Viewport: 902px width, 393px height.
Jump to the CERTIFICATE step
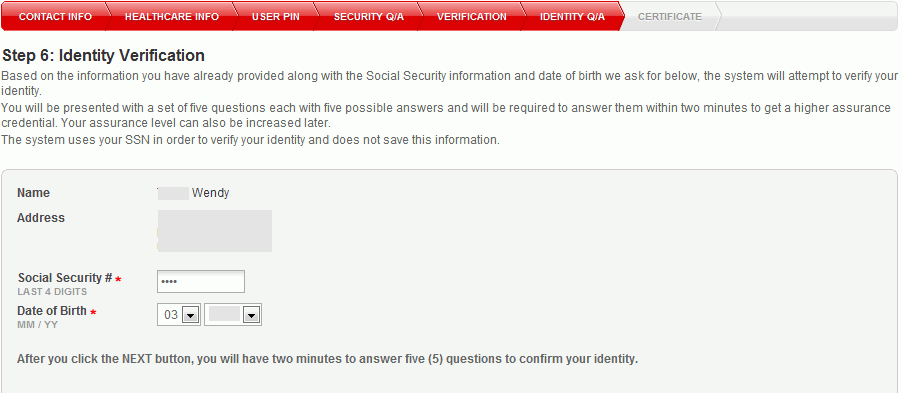(x=670, y=17)
